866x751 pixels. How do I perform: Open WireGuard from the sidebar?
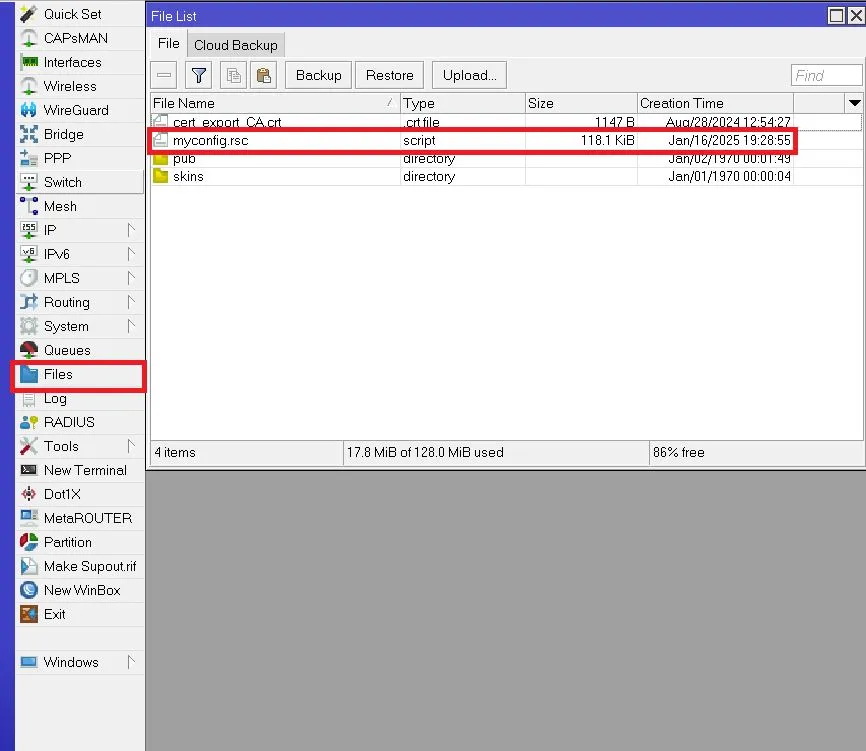tap(76, 110)
